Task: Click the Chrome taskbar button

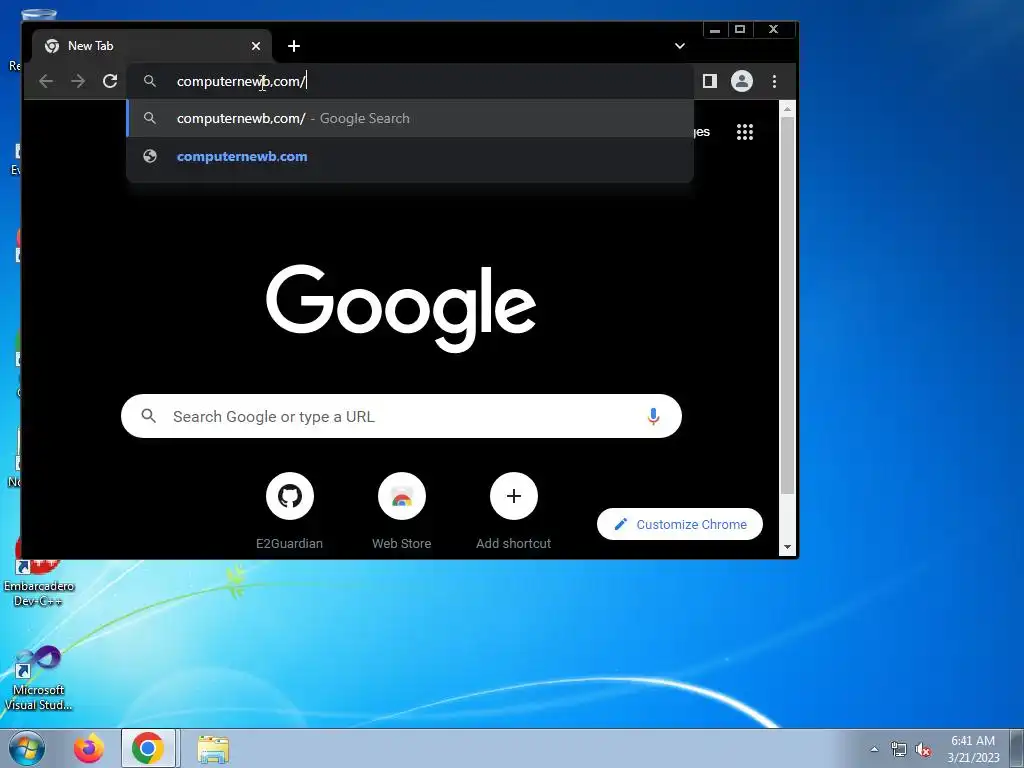Action: (x=148, y=748)
